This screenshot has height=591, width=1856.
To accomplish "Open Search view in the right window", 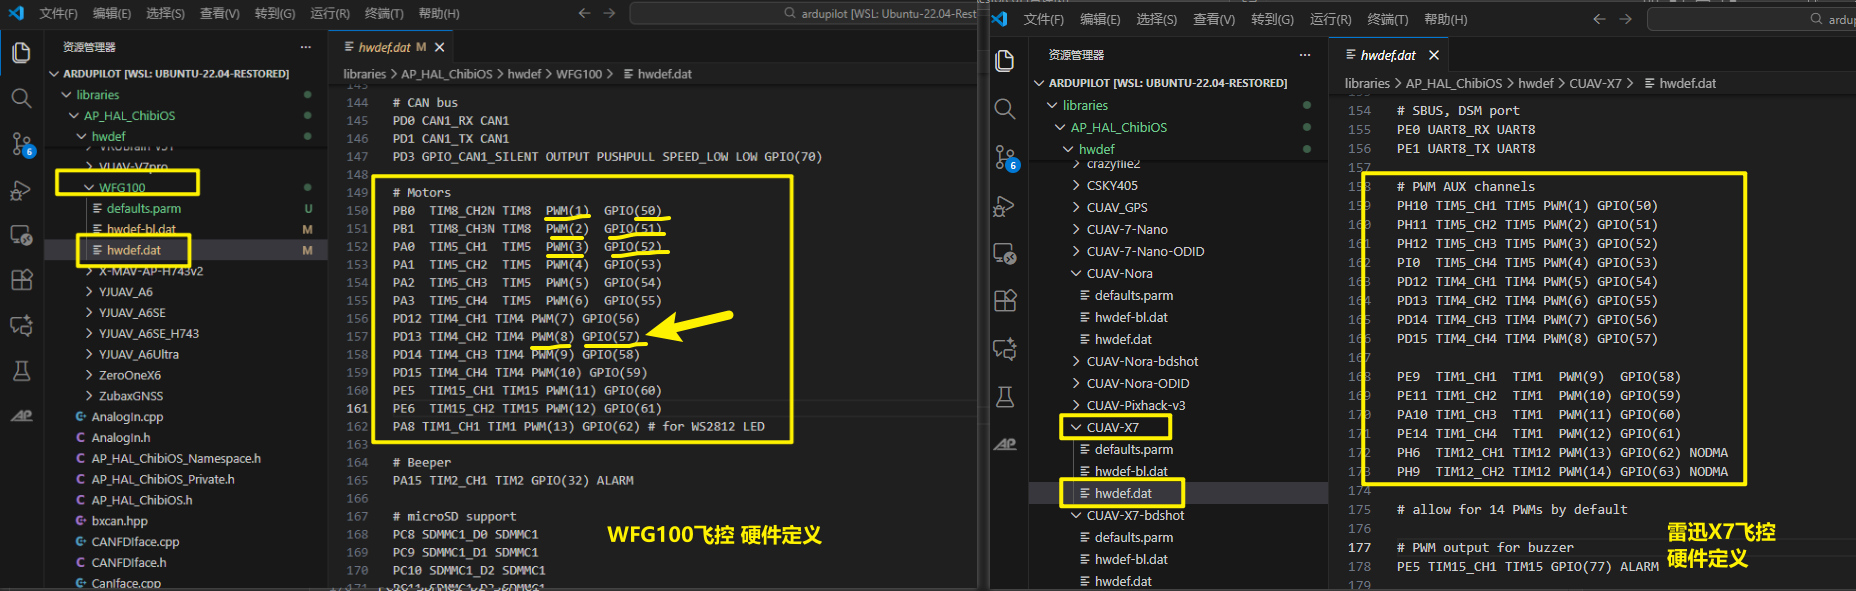I will click(x=1005, y=109).
